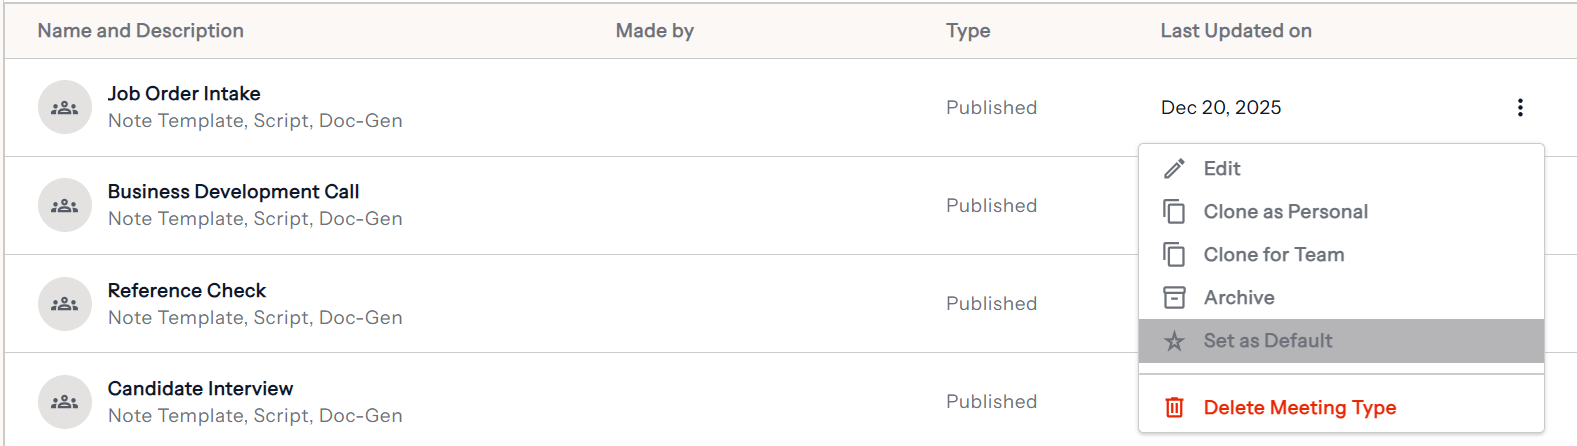This screenshot has width=1577, height=446.
Task: Click the team icon beside Business Development Call
Action: tap(65, 205)
